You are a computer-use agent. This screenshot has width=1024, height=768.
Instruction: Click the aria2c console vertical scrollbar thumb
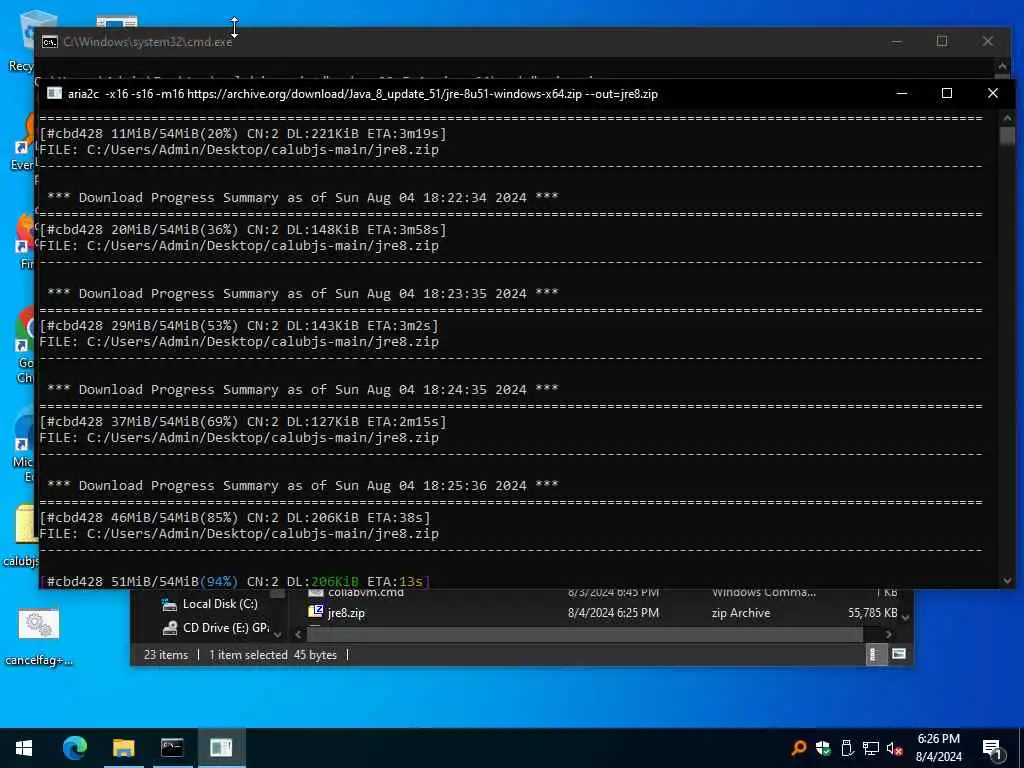(x=1007, y=136)
